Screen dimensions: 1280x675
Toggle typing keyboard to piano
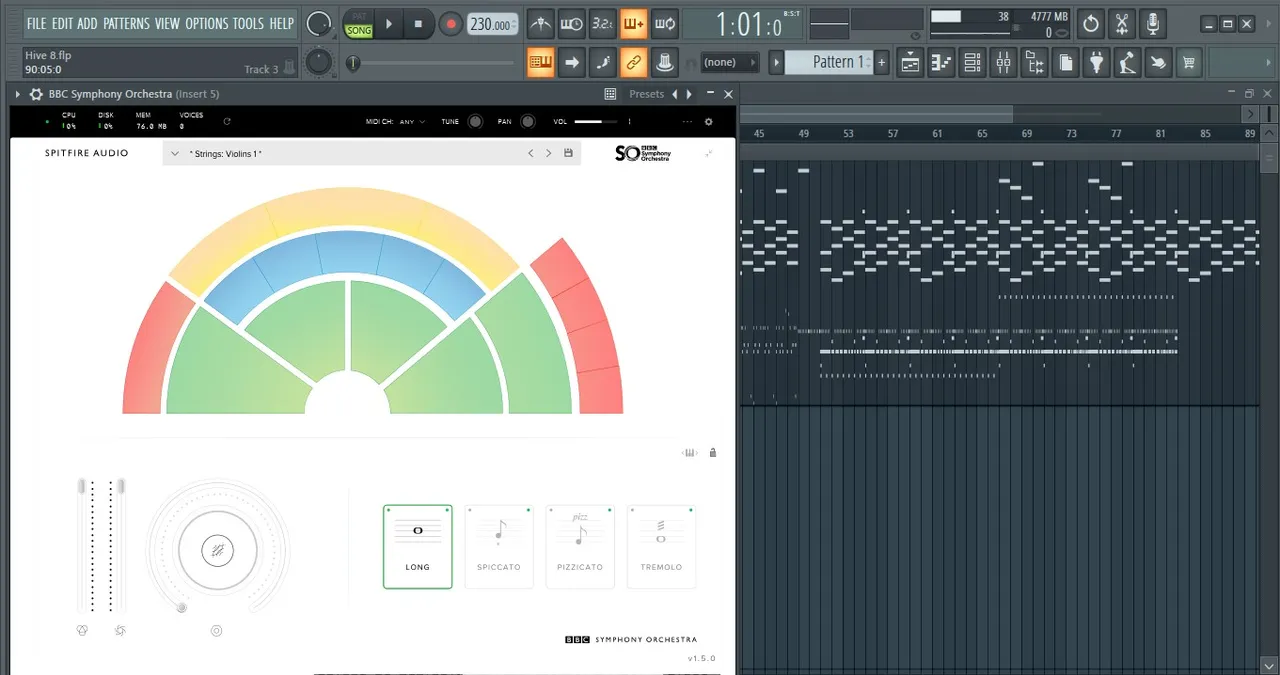point(541,62)
